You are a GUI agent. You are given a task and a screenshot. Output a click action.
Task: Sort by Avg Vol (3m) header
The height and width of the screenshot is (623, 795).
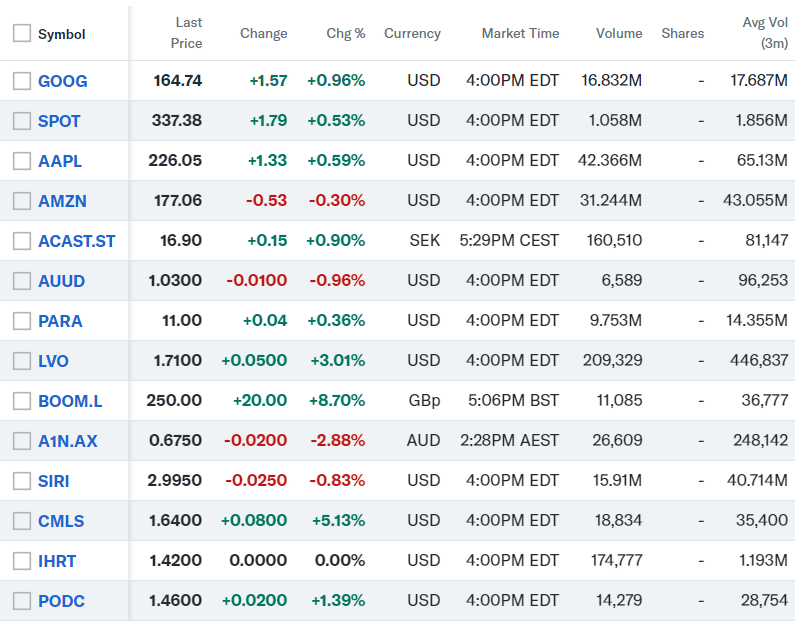[765, 33]
